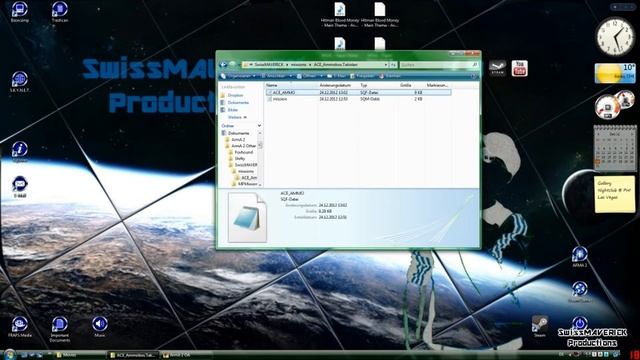Launch the ARMA 2 desktop shortcut

coord(579,255)
